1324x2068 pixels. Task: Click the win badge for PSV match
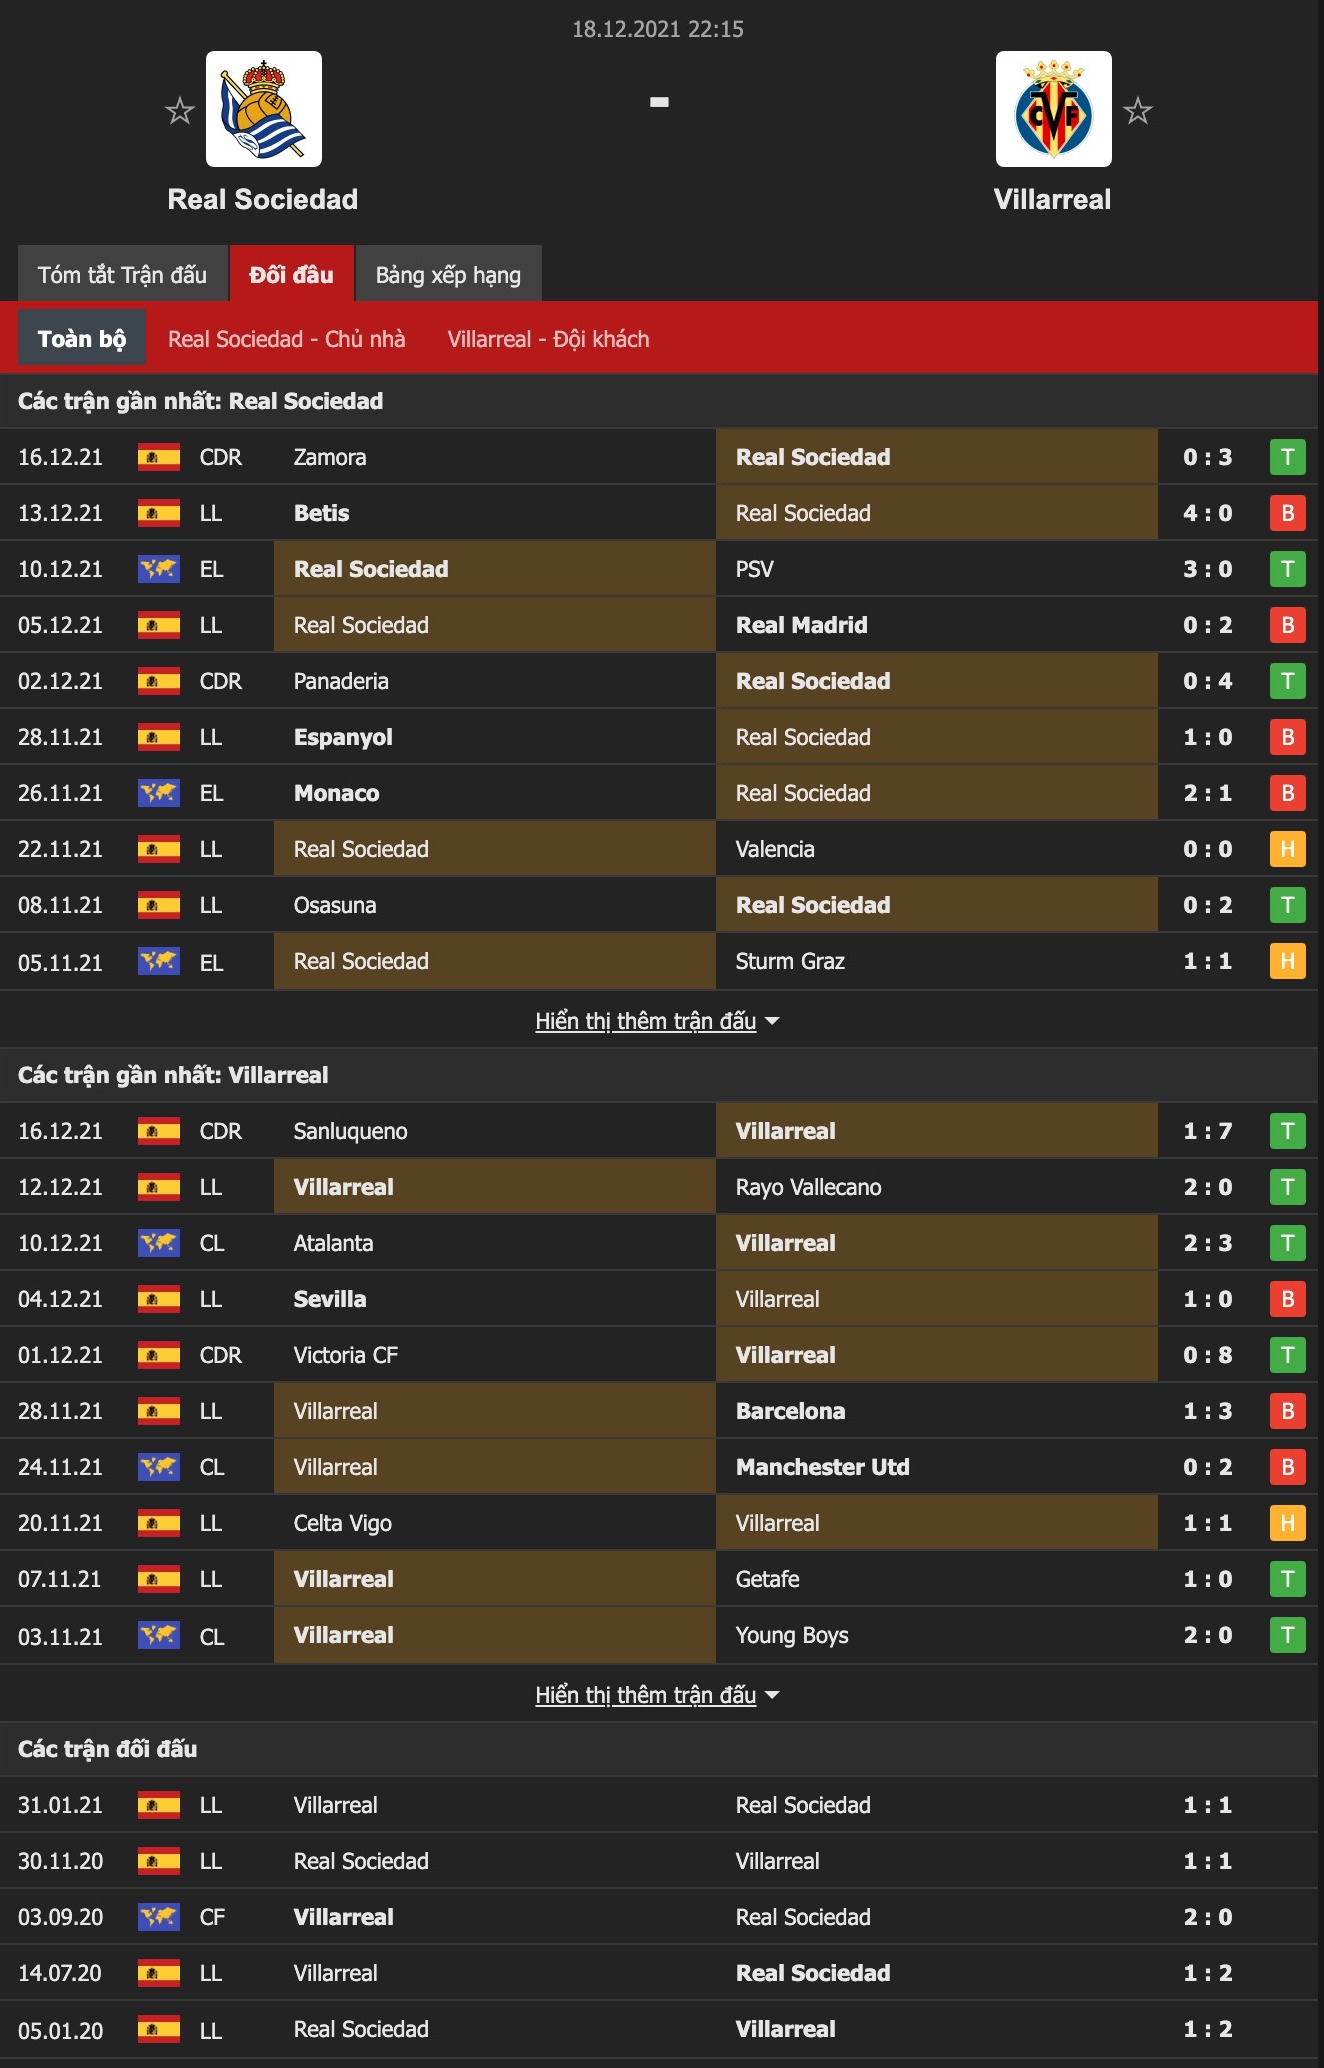pos(1288,569)
